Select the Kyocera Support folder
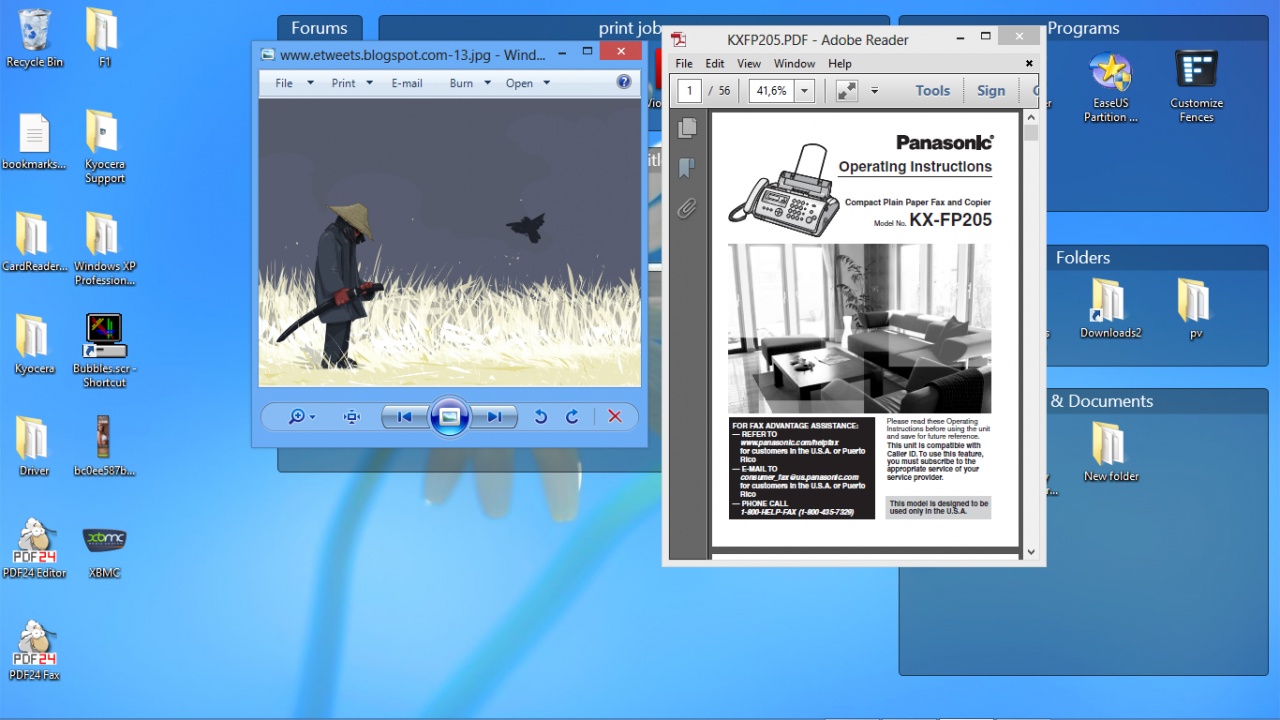The image size is (1280, 720). [104, 147]
